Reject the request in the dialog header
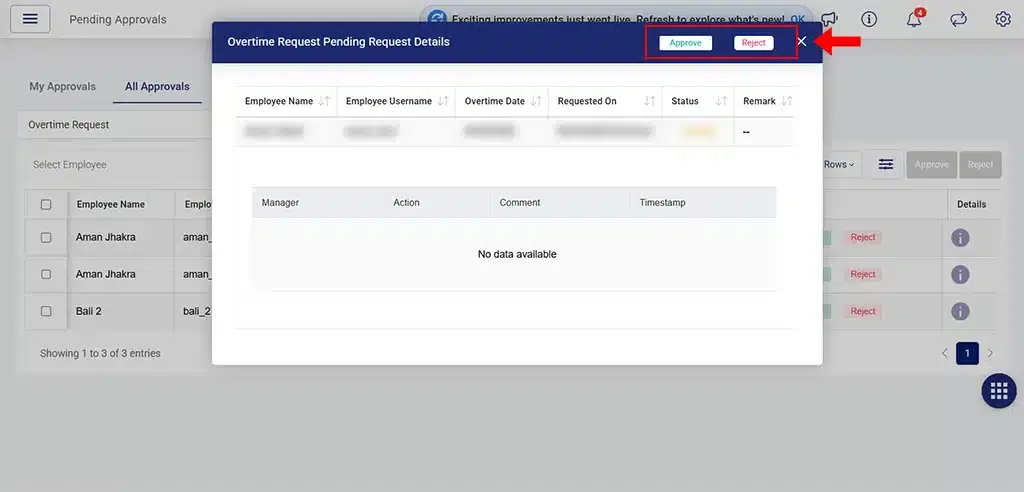Screen dimensions: 1024x492 [754, 42]
